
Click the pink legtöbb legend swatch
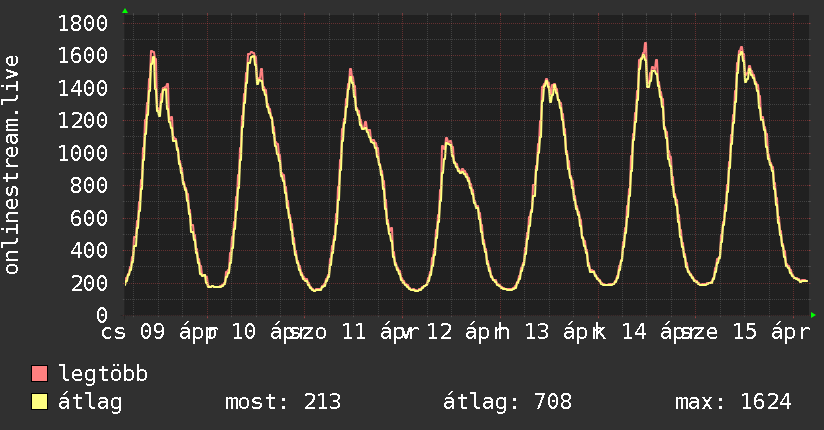click(39, 373)
